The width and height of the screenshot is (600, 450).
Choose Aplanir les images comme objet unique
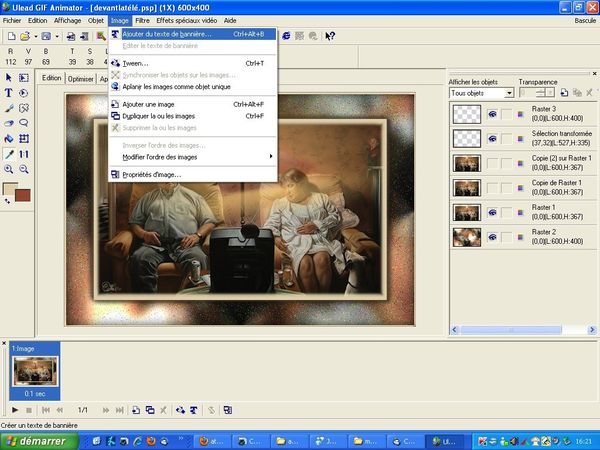pos(193,87)
